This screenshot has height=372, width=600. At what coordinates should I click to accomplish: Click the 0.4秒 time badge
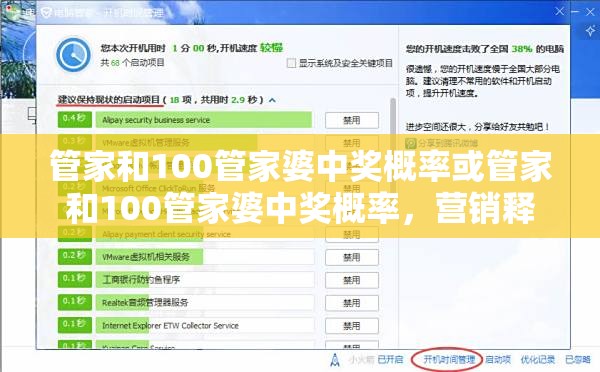75,119
